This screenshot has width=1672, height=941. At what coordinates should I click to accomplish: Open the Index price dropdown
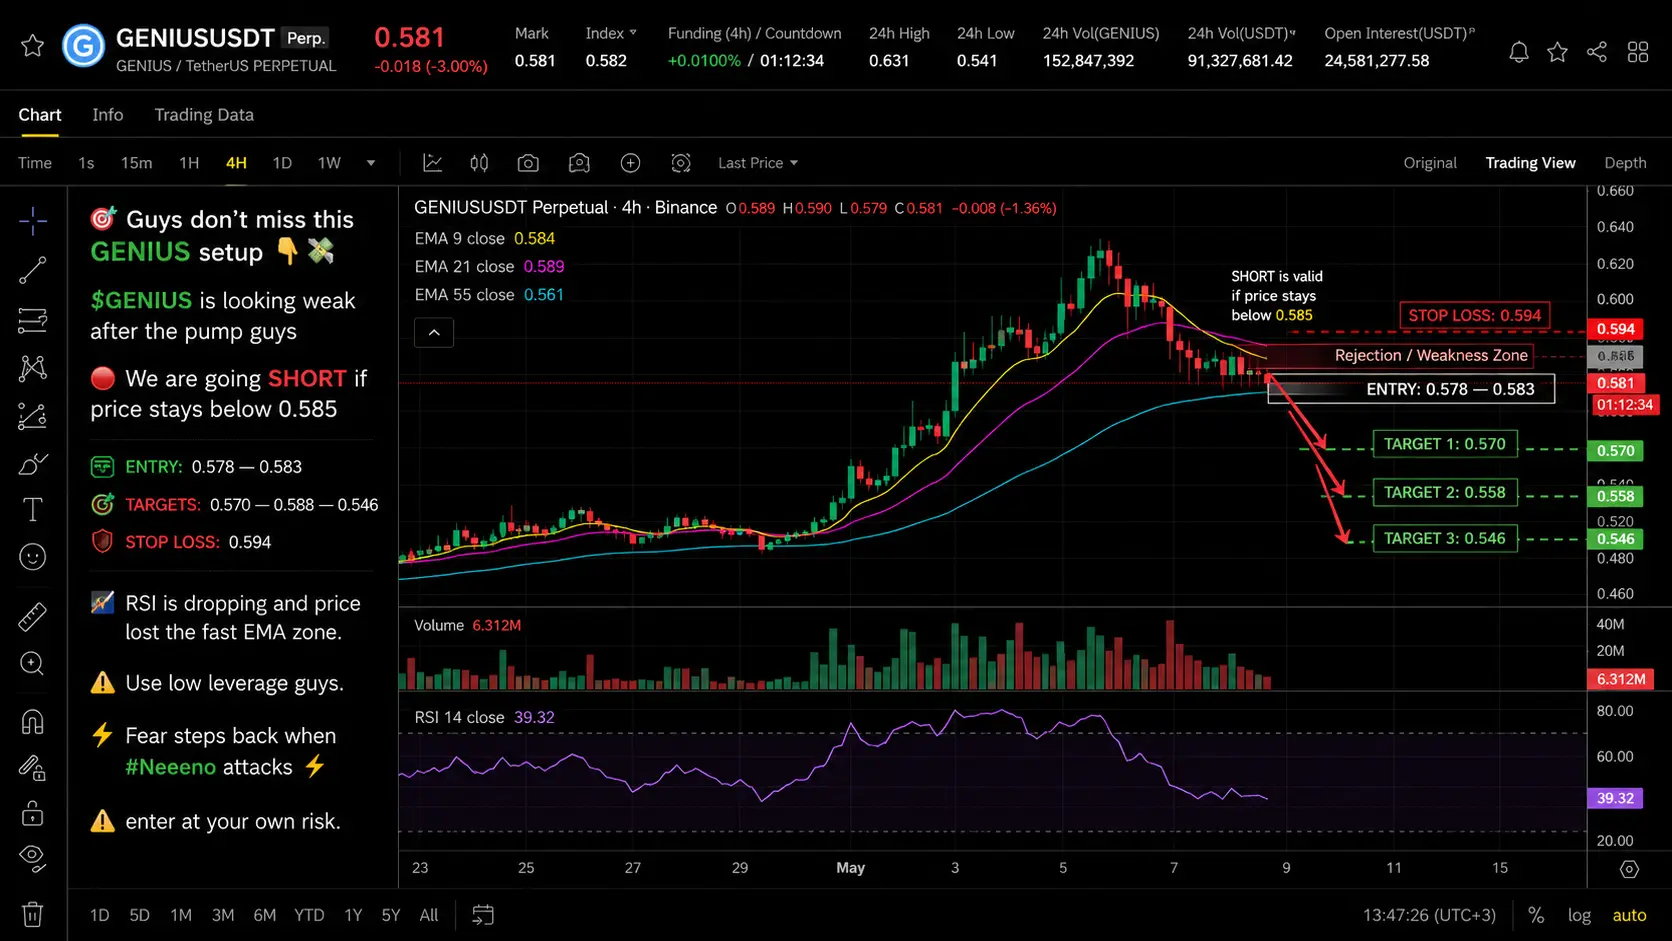click(x=611, y=33)
